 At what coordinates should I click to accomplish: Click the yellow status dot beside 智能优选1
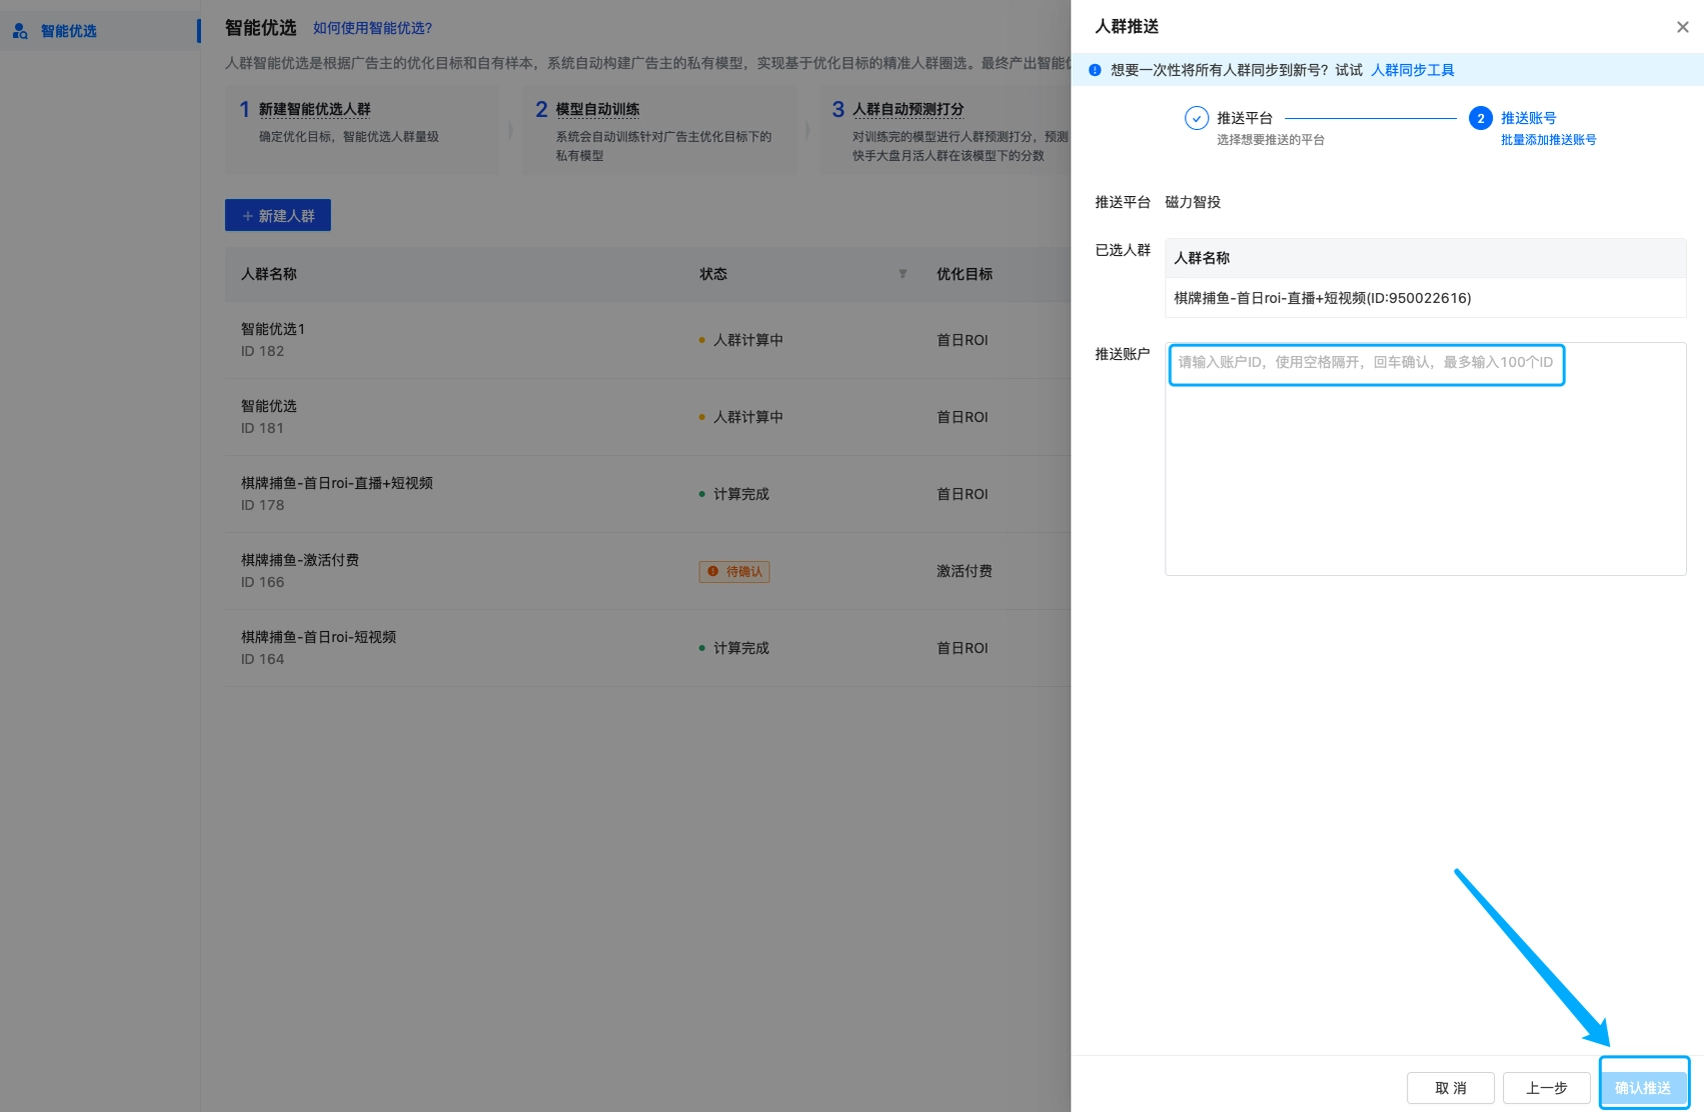pos(701,340)
